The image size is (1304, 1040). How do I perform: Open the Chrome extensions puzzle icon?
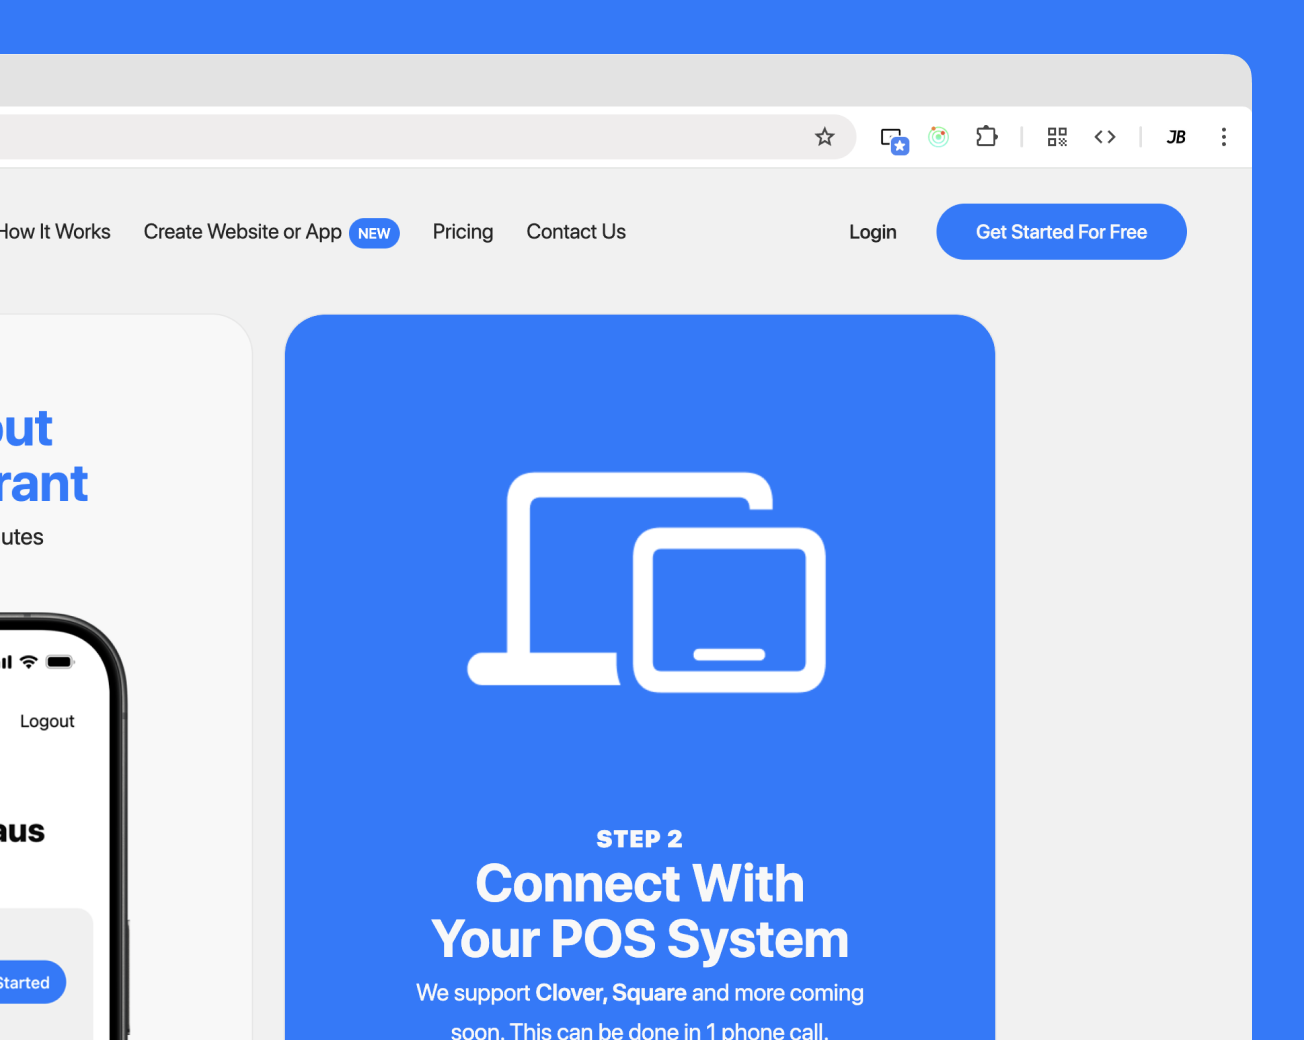tap(986, 137)
